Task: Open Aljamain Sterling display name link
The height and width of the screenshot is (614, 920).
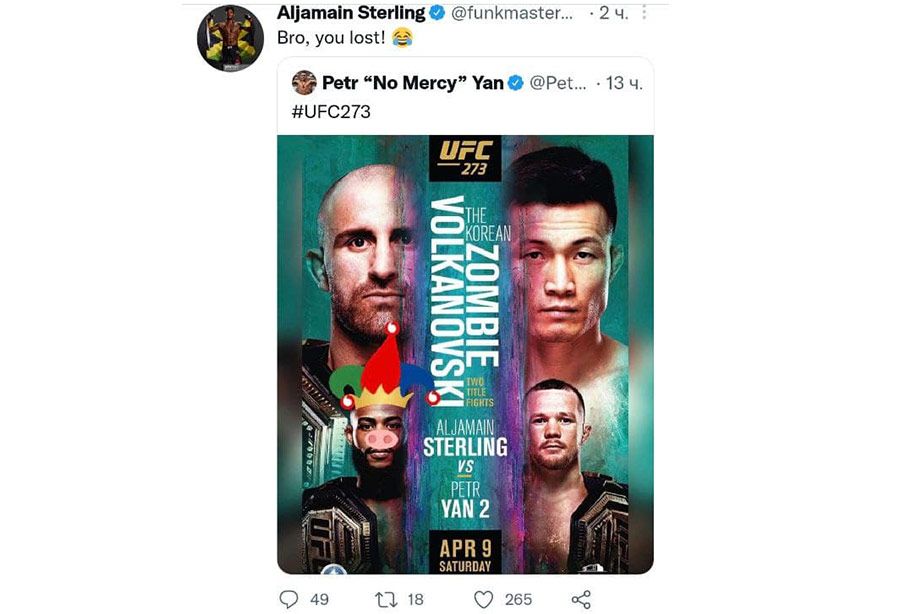Action: click(x=351, y=12)
